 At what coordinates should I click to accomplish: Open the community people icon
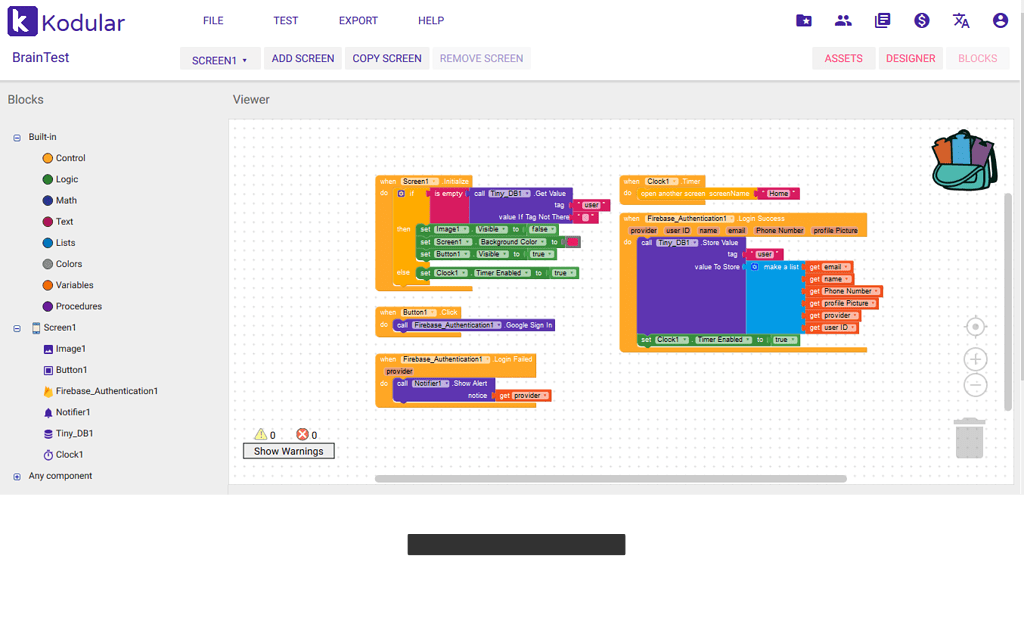tap(843, 20)
